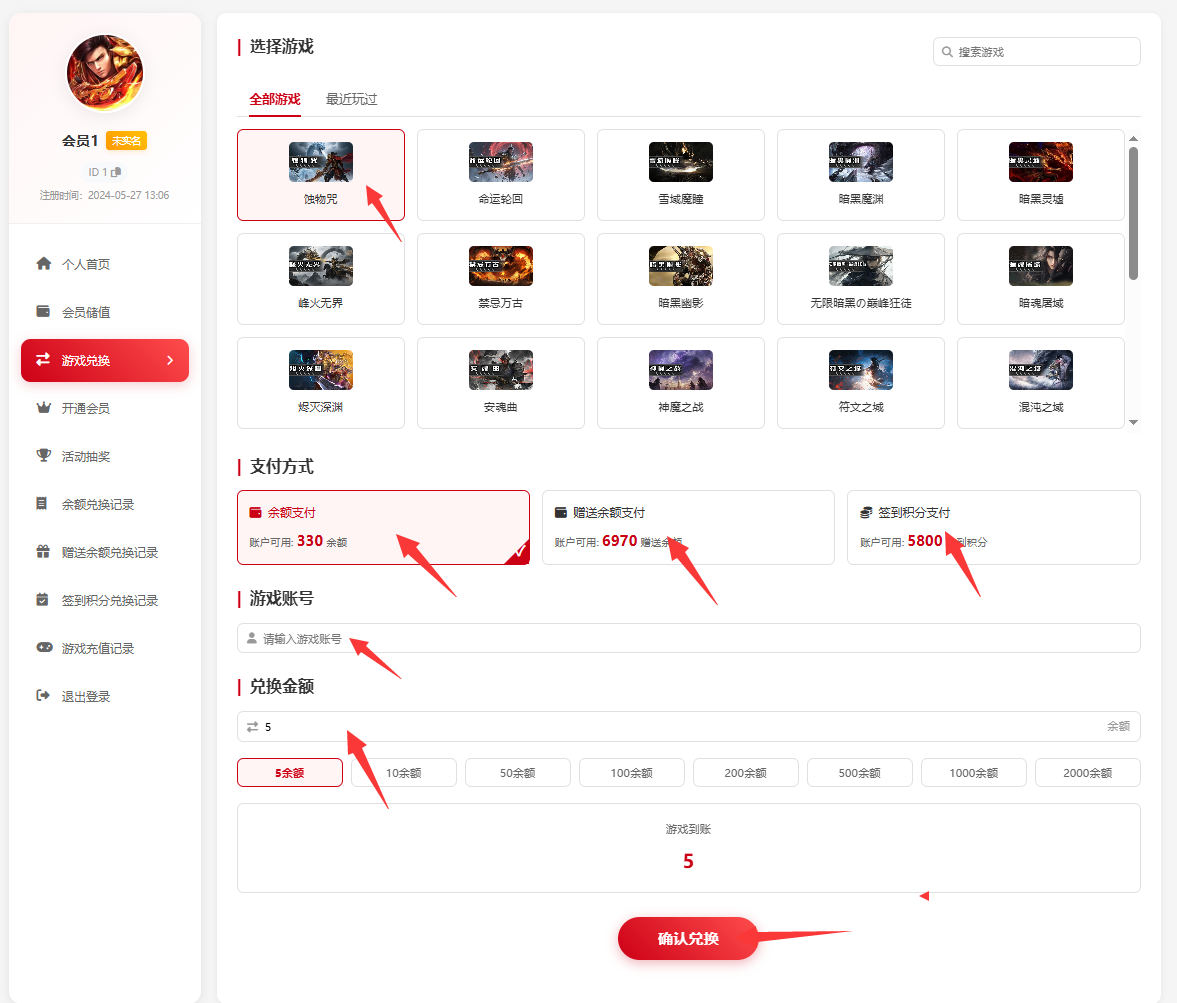
Task: Click the trophy icon for 活动抽奖
Action: coord(43,456)
